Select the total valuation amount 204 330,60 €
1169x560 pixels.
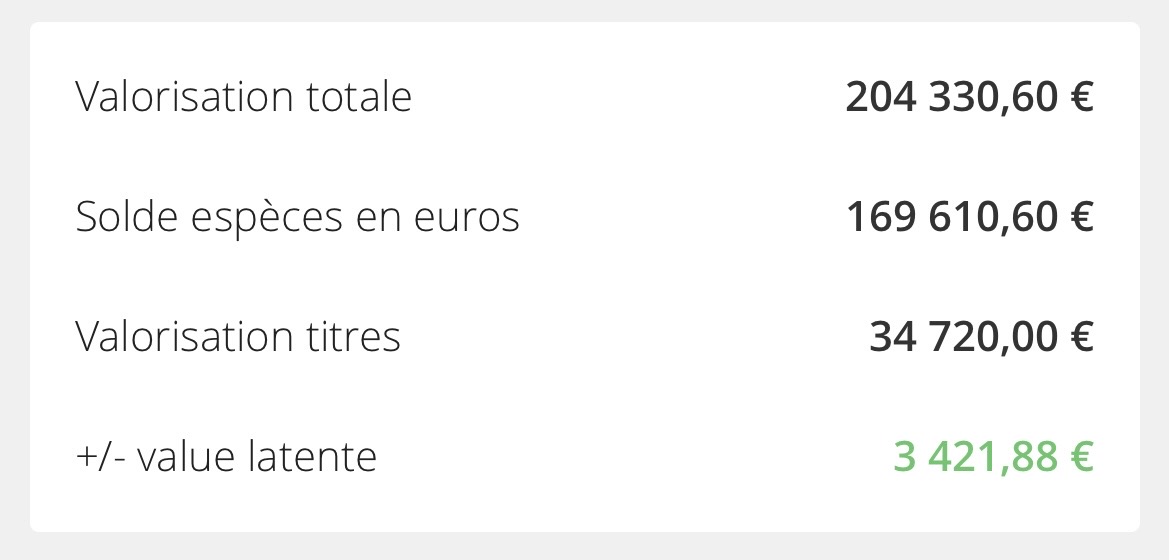[969, 98]
